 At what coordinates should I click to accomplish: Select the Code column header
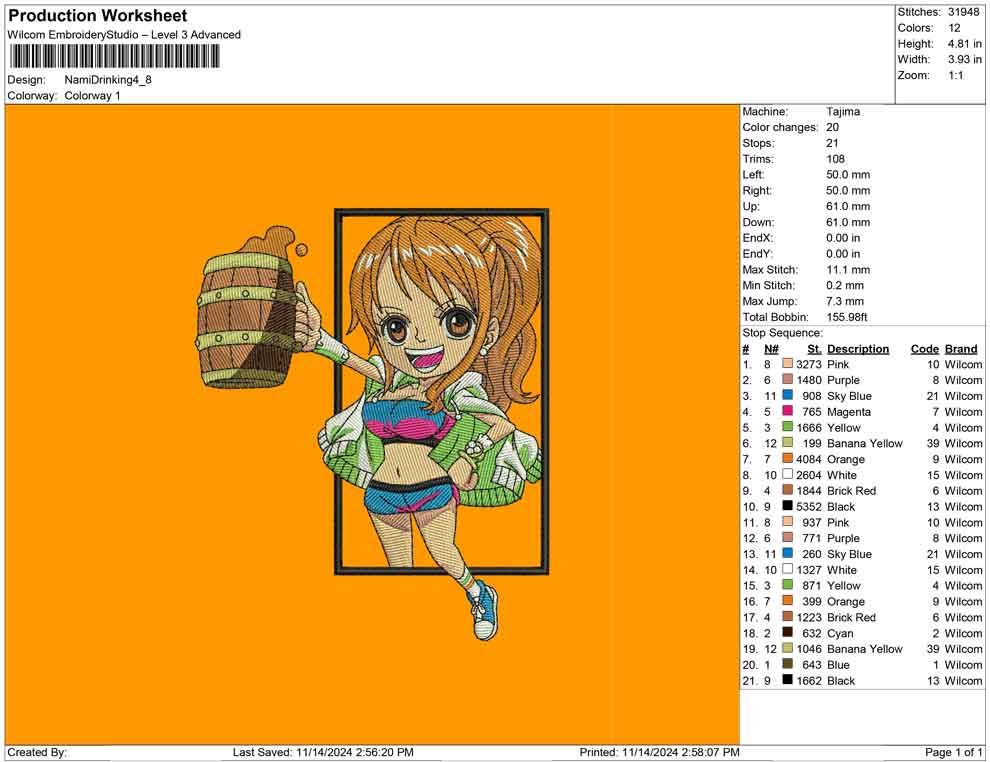click(x=925, y=348)
